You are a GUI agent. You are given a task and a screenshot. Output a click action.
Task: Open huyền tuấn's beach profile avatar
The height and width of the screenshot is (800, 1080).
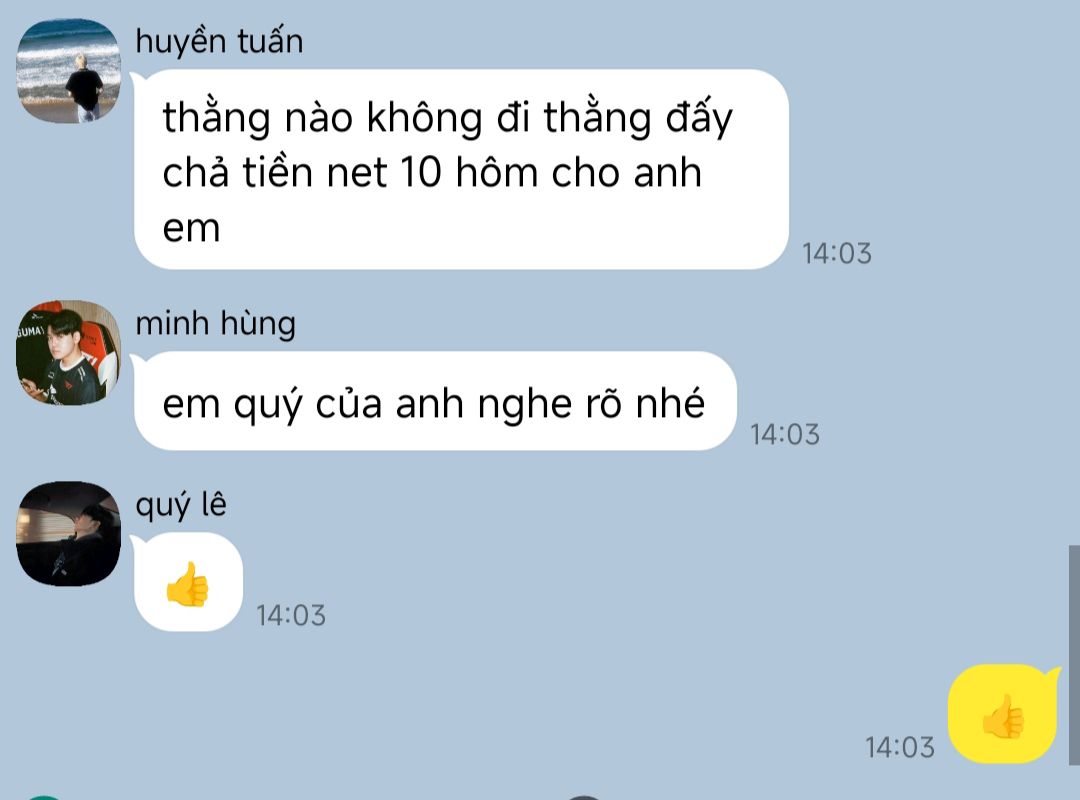pyautogui.click(x=68, y=71)
